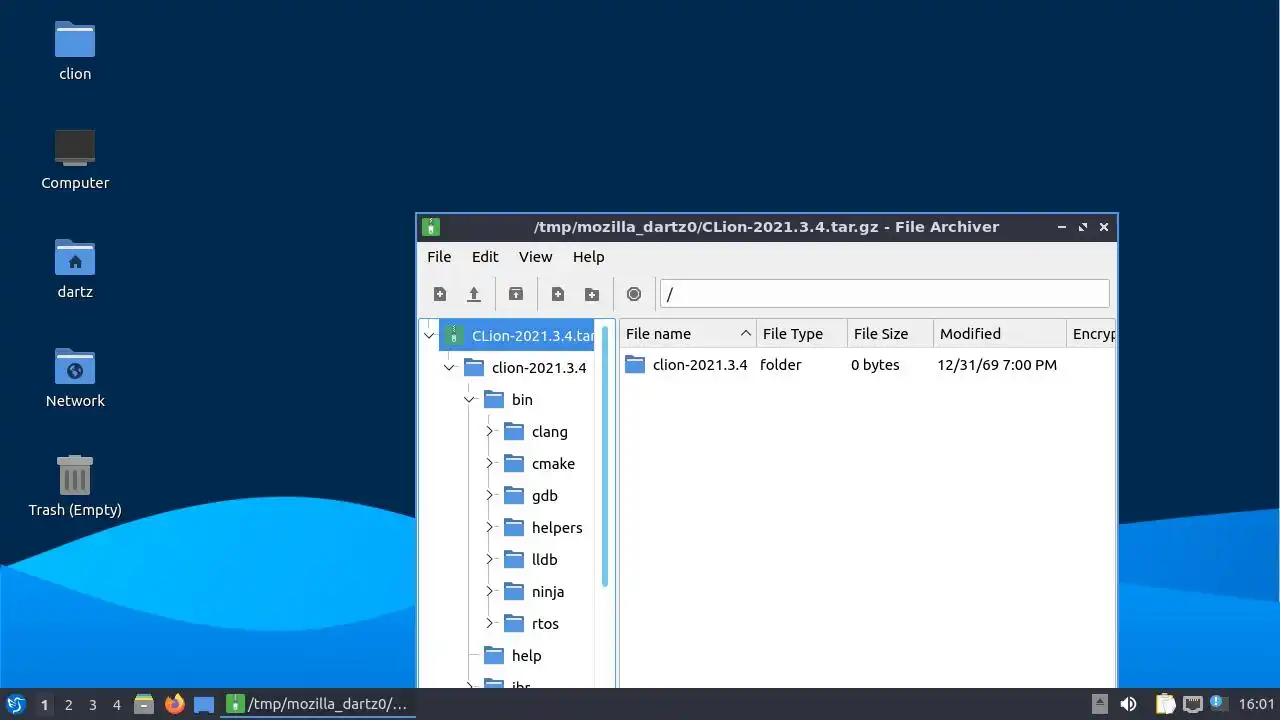Collapse the bin folder tree node

tap(469, 400)
